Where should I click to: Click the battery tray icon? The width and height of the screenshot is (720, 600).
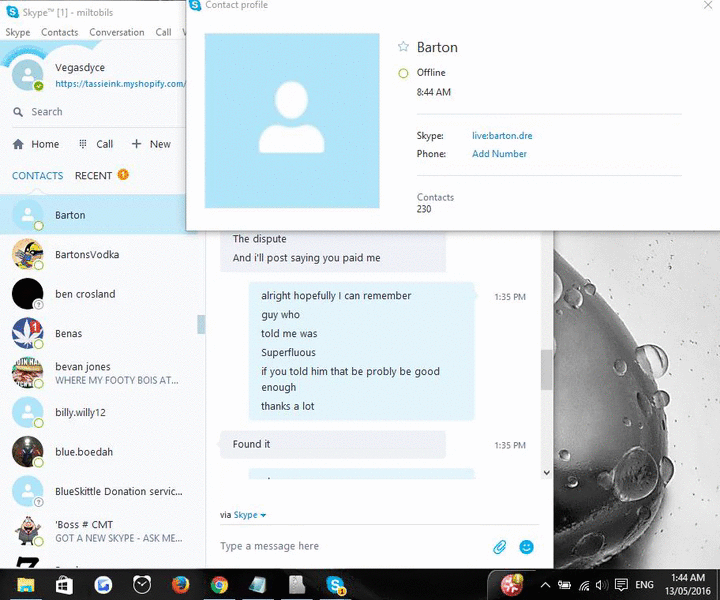564,585
